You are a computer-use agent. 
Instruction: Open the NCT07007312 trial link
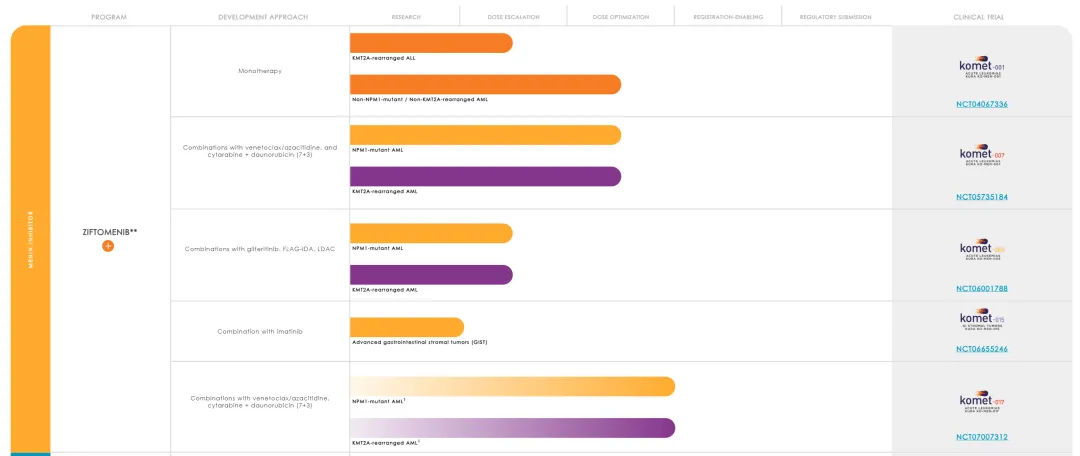(x=981, y=437)
